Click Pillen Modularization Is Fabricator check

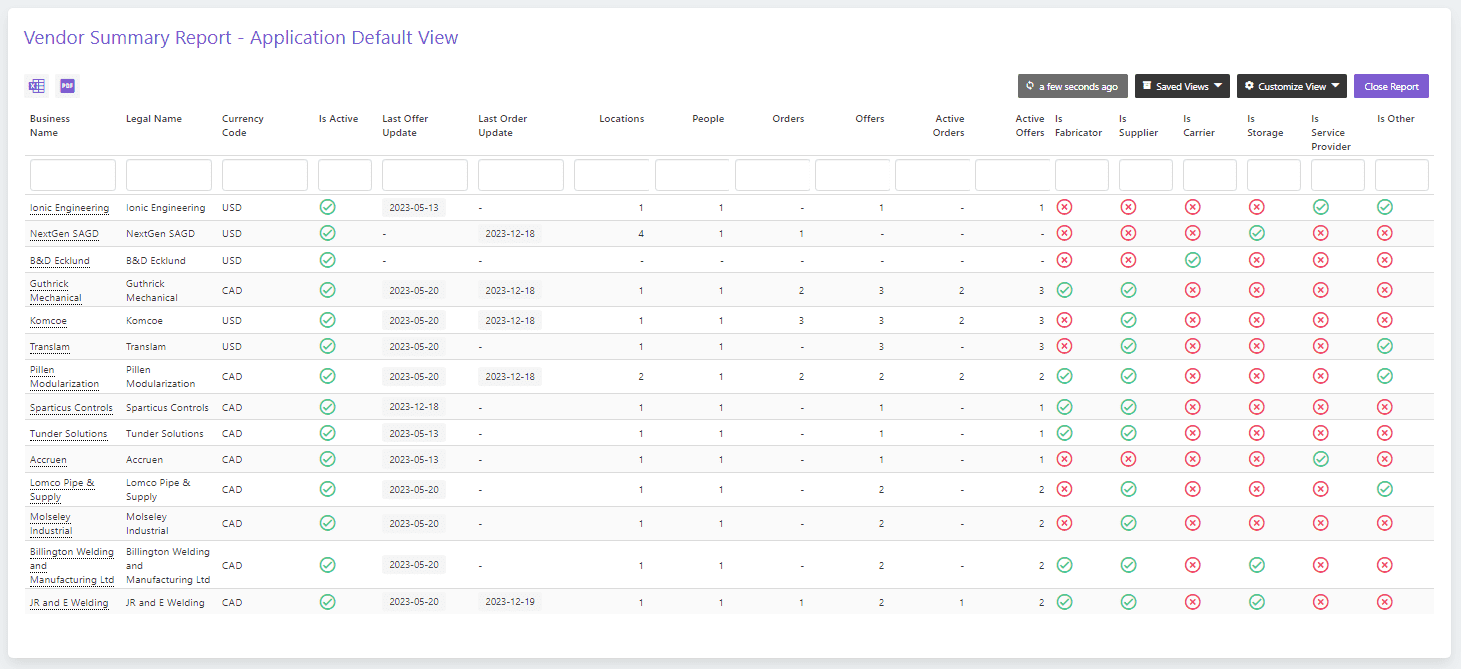[x=1064, y=376]
